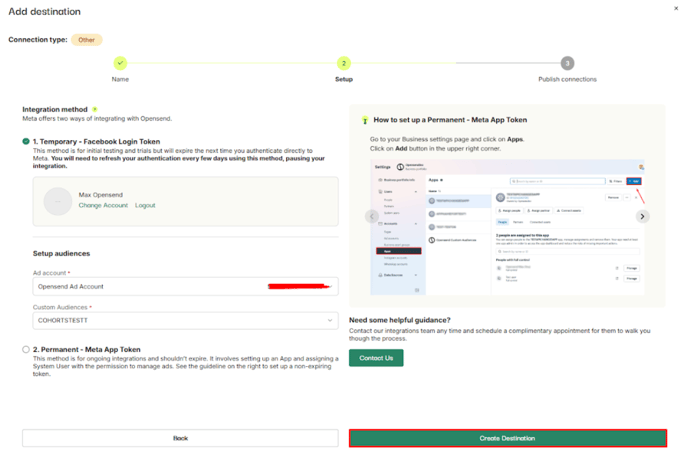688x452 pixels.
Task: Click the Max Opensend profile avatar
Action: pos(59,201)
